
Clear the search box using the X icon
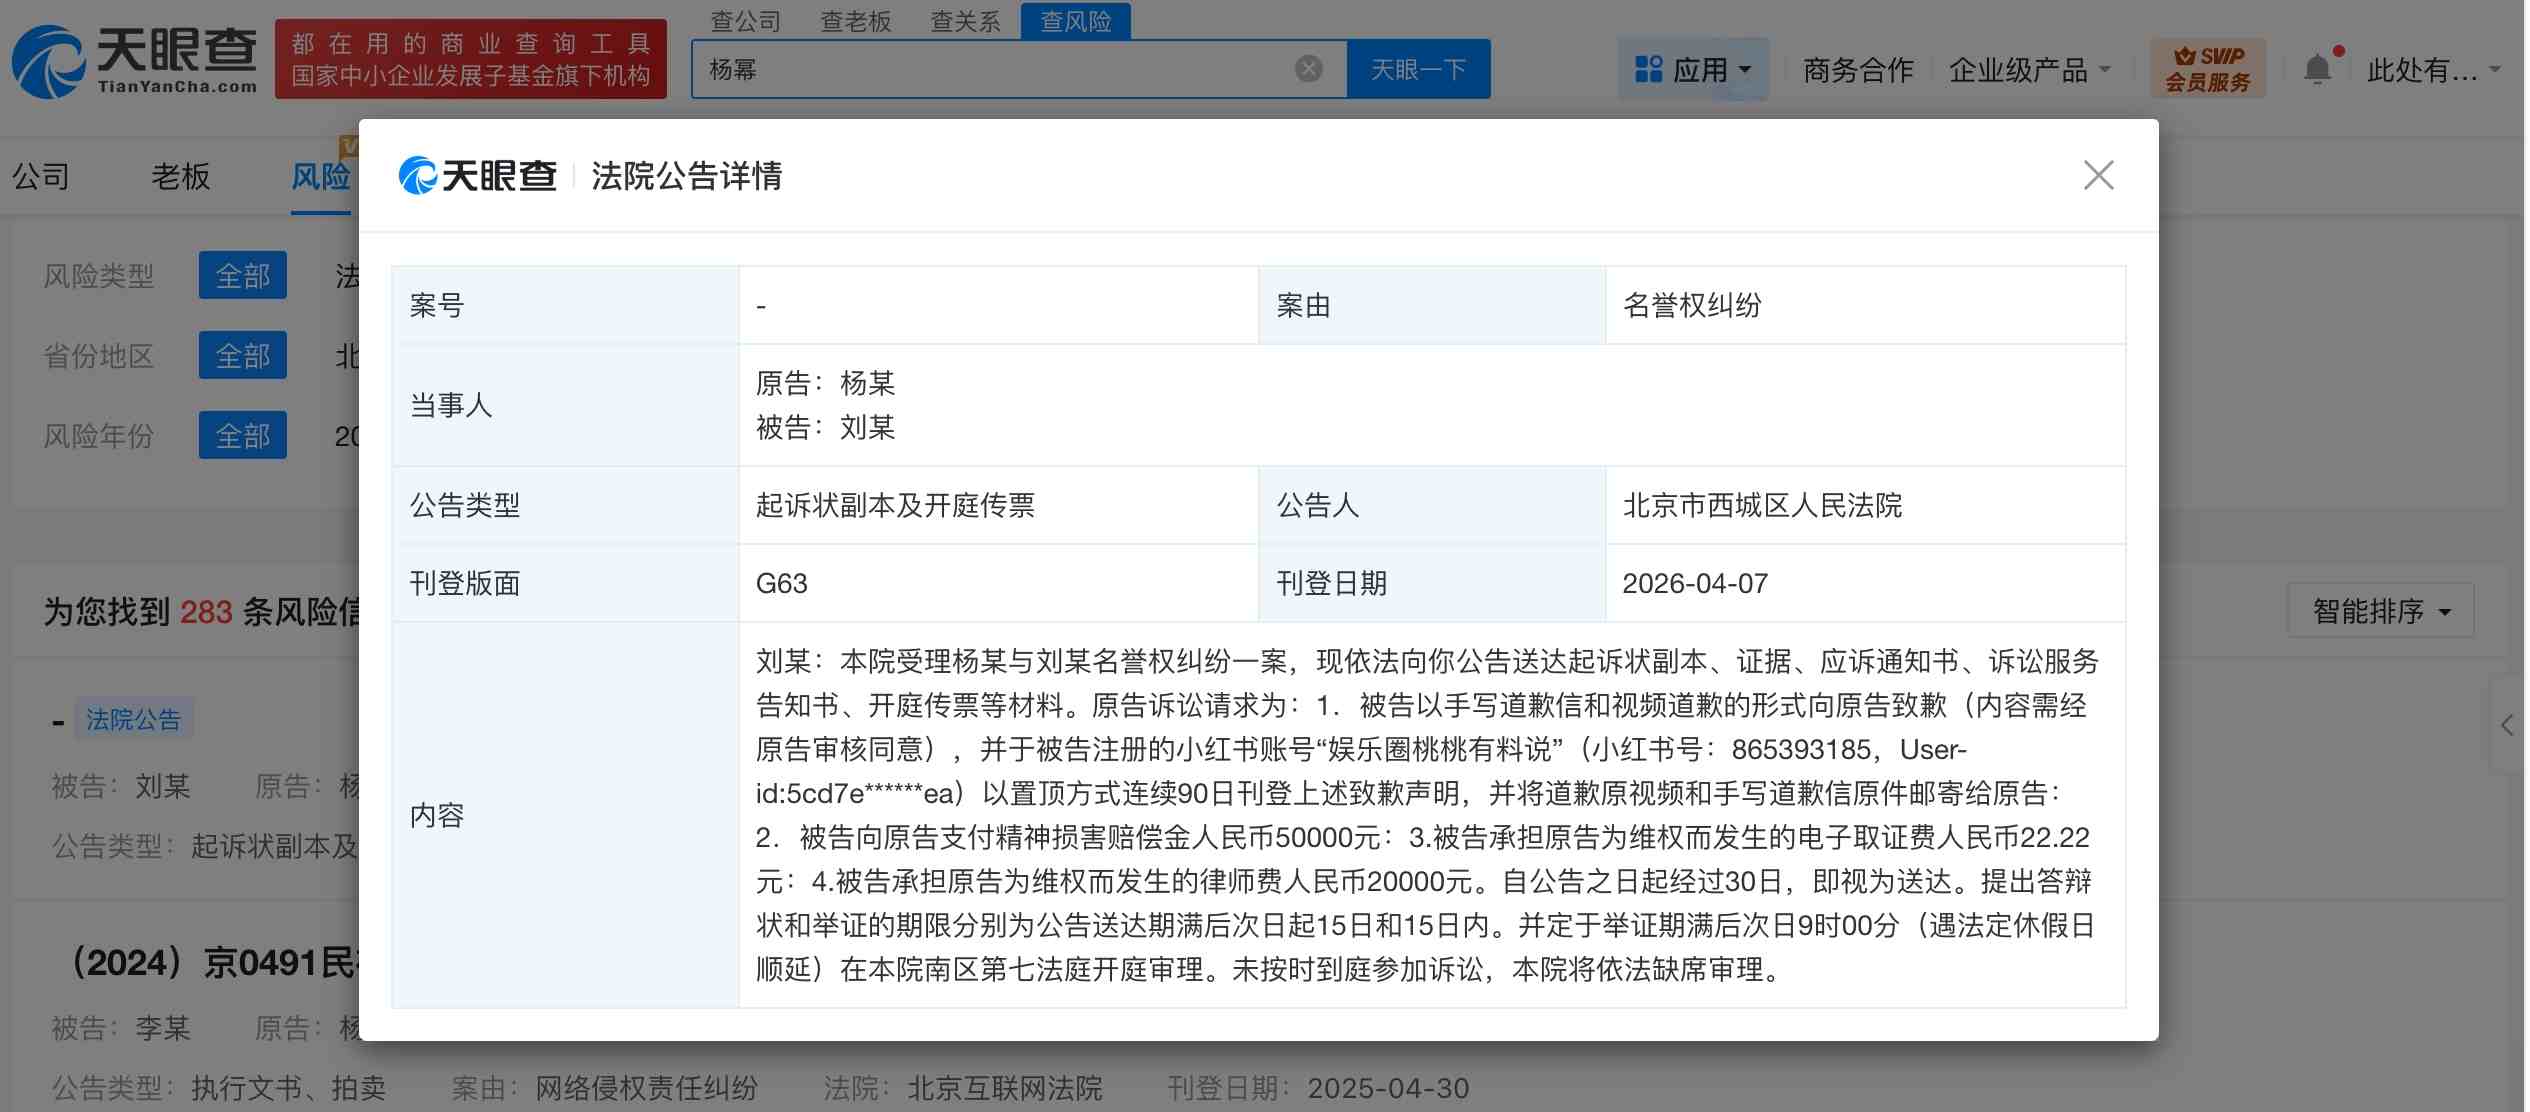(1306, 68)
